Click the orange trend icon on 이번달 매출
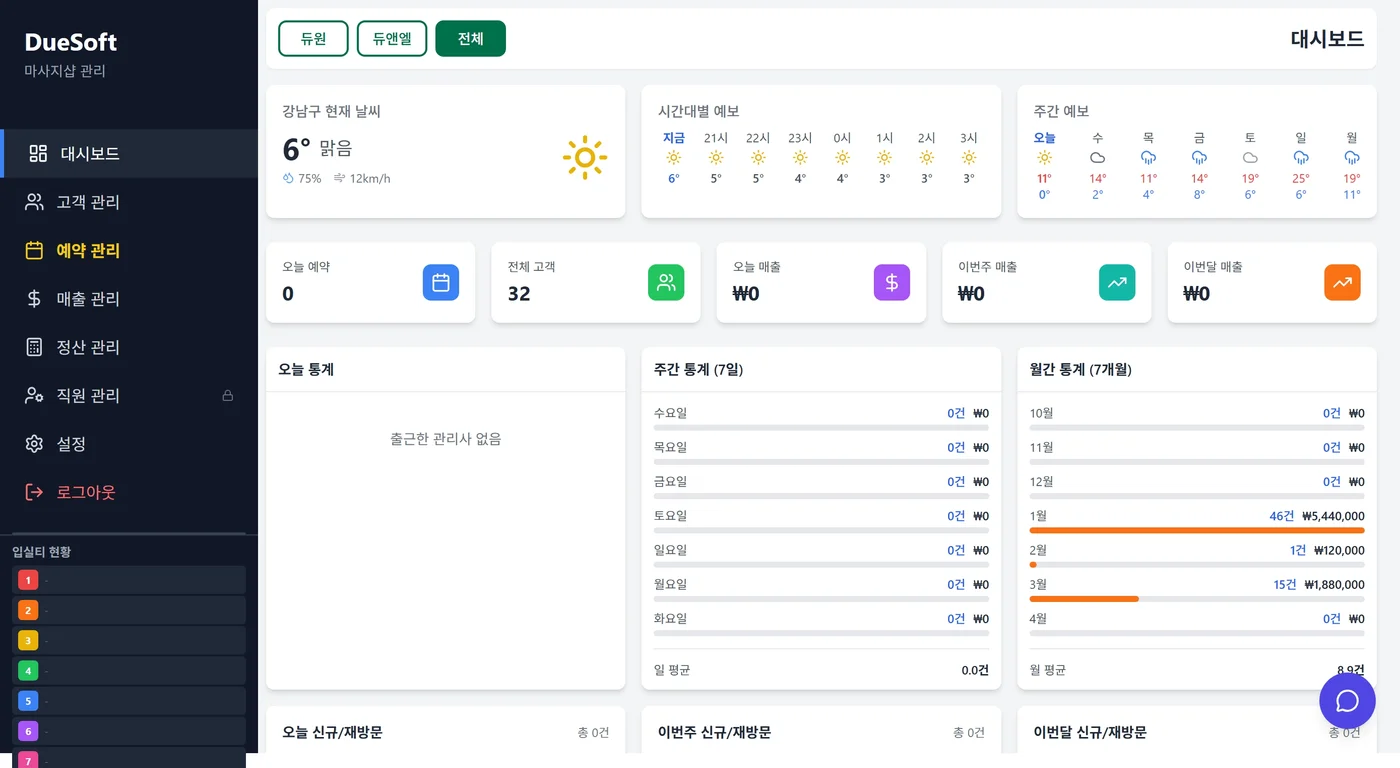 click(1343, 282)
